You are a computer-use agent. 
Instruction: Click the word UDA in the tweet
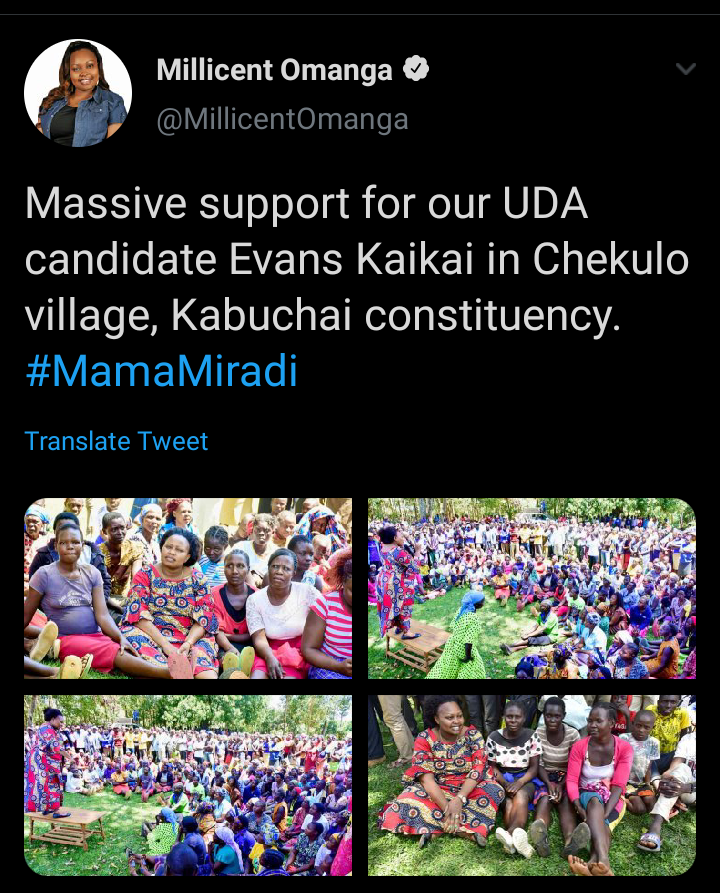(545, 203)
